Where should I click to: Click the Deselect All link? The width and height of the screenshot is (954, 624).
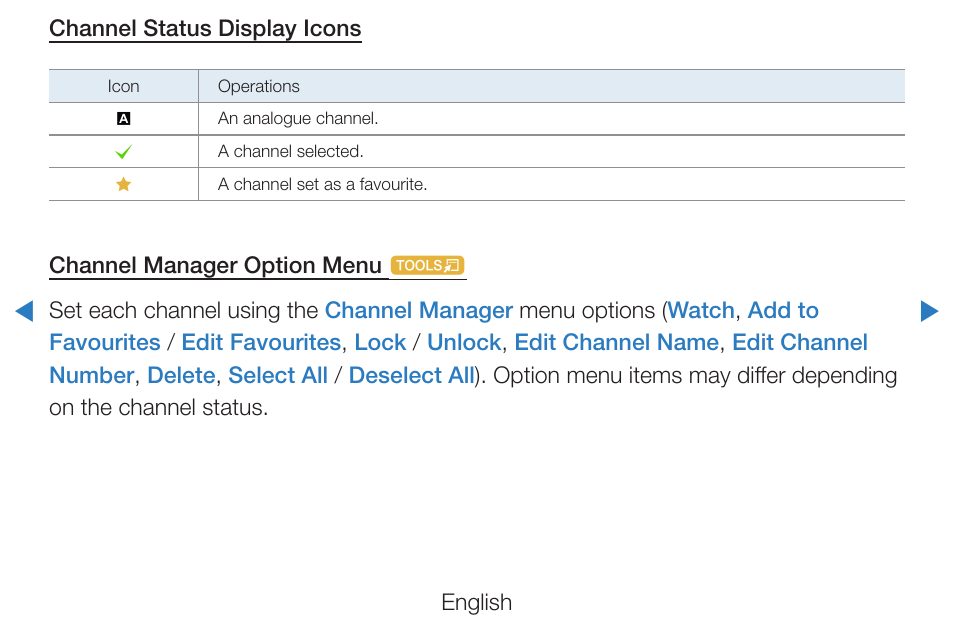click(x=411, y=375)
